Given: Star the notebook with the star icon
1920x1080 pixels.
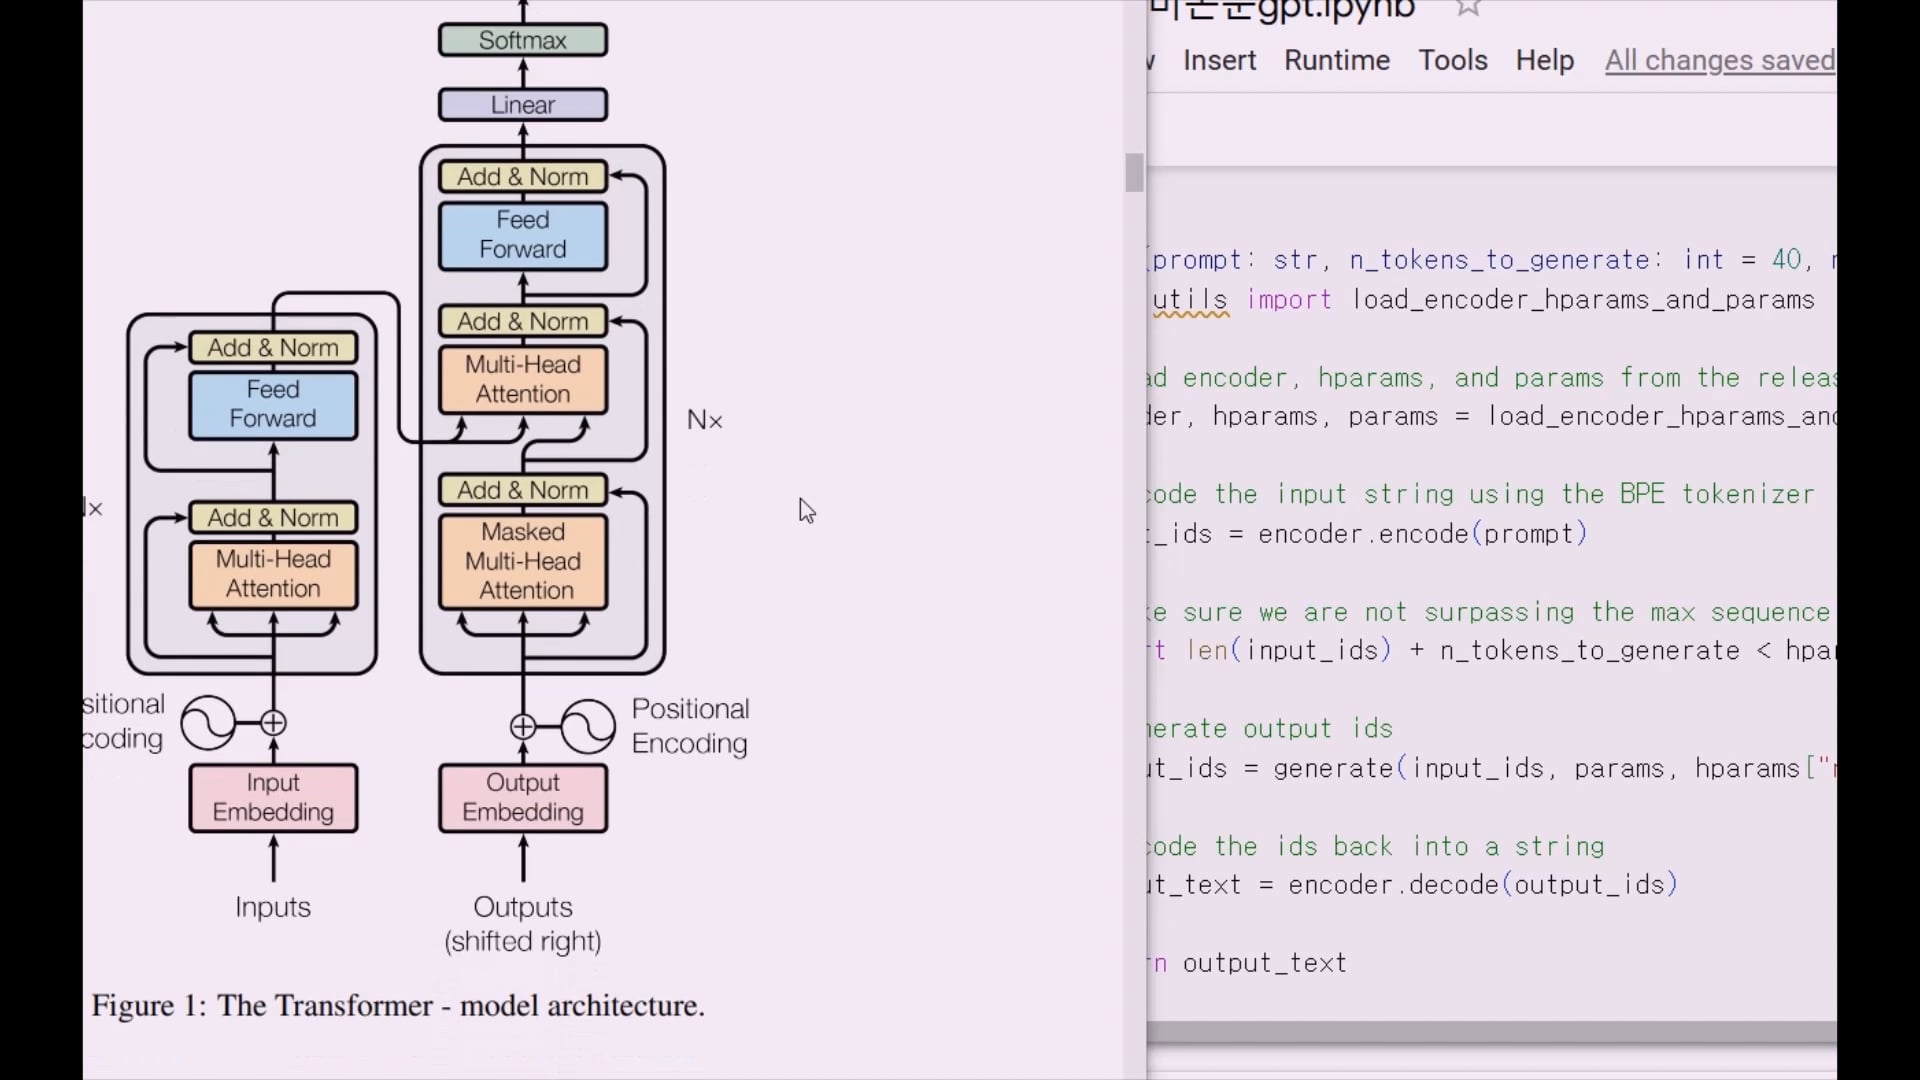Looking at the screenshot, I should pos(1468,8).
